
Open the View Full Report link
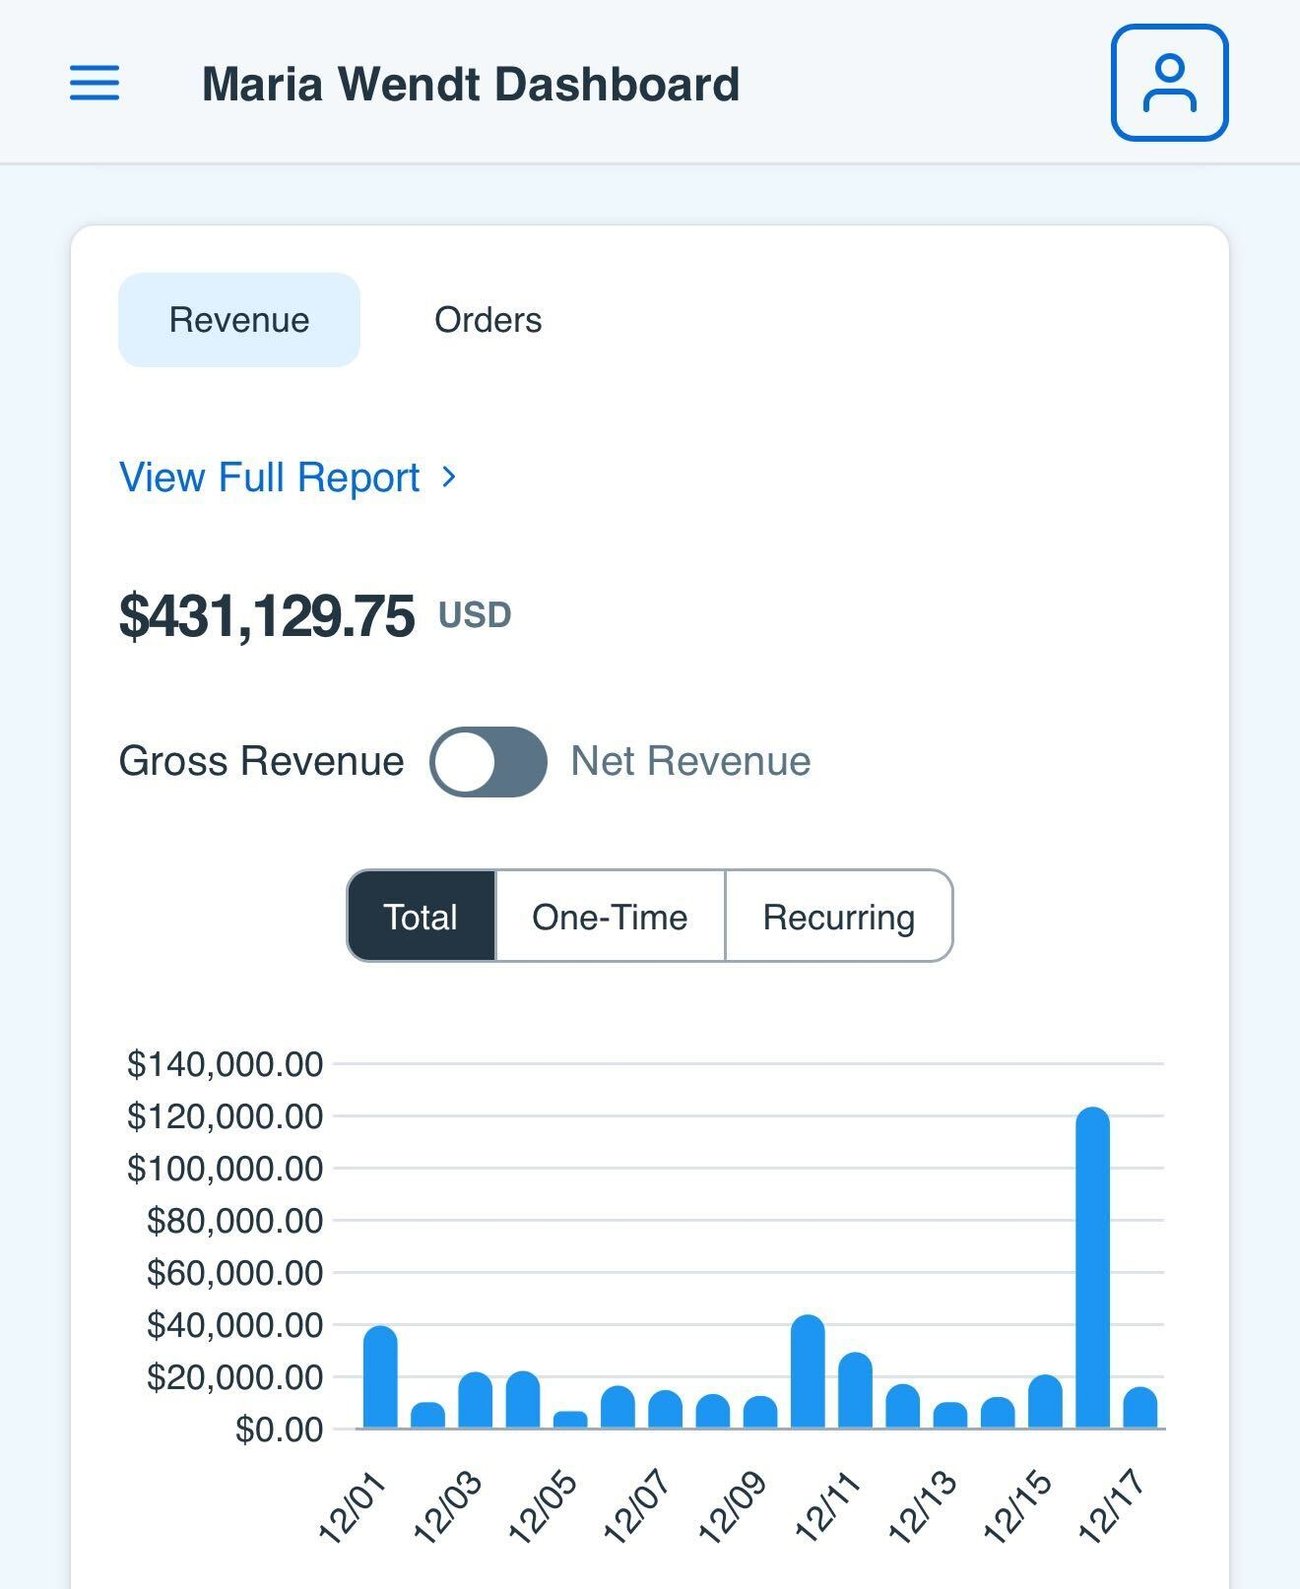click(269, 478)
